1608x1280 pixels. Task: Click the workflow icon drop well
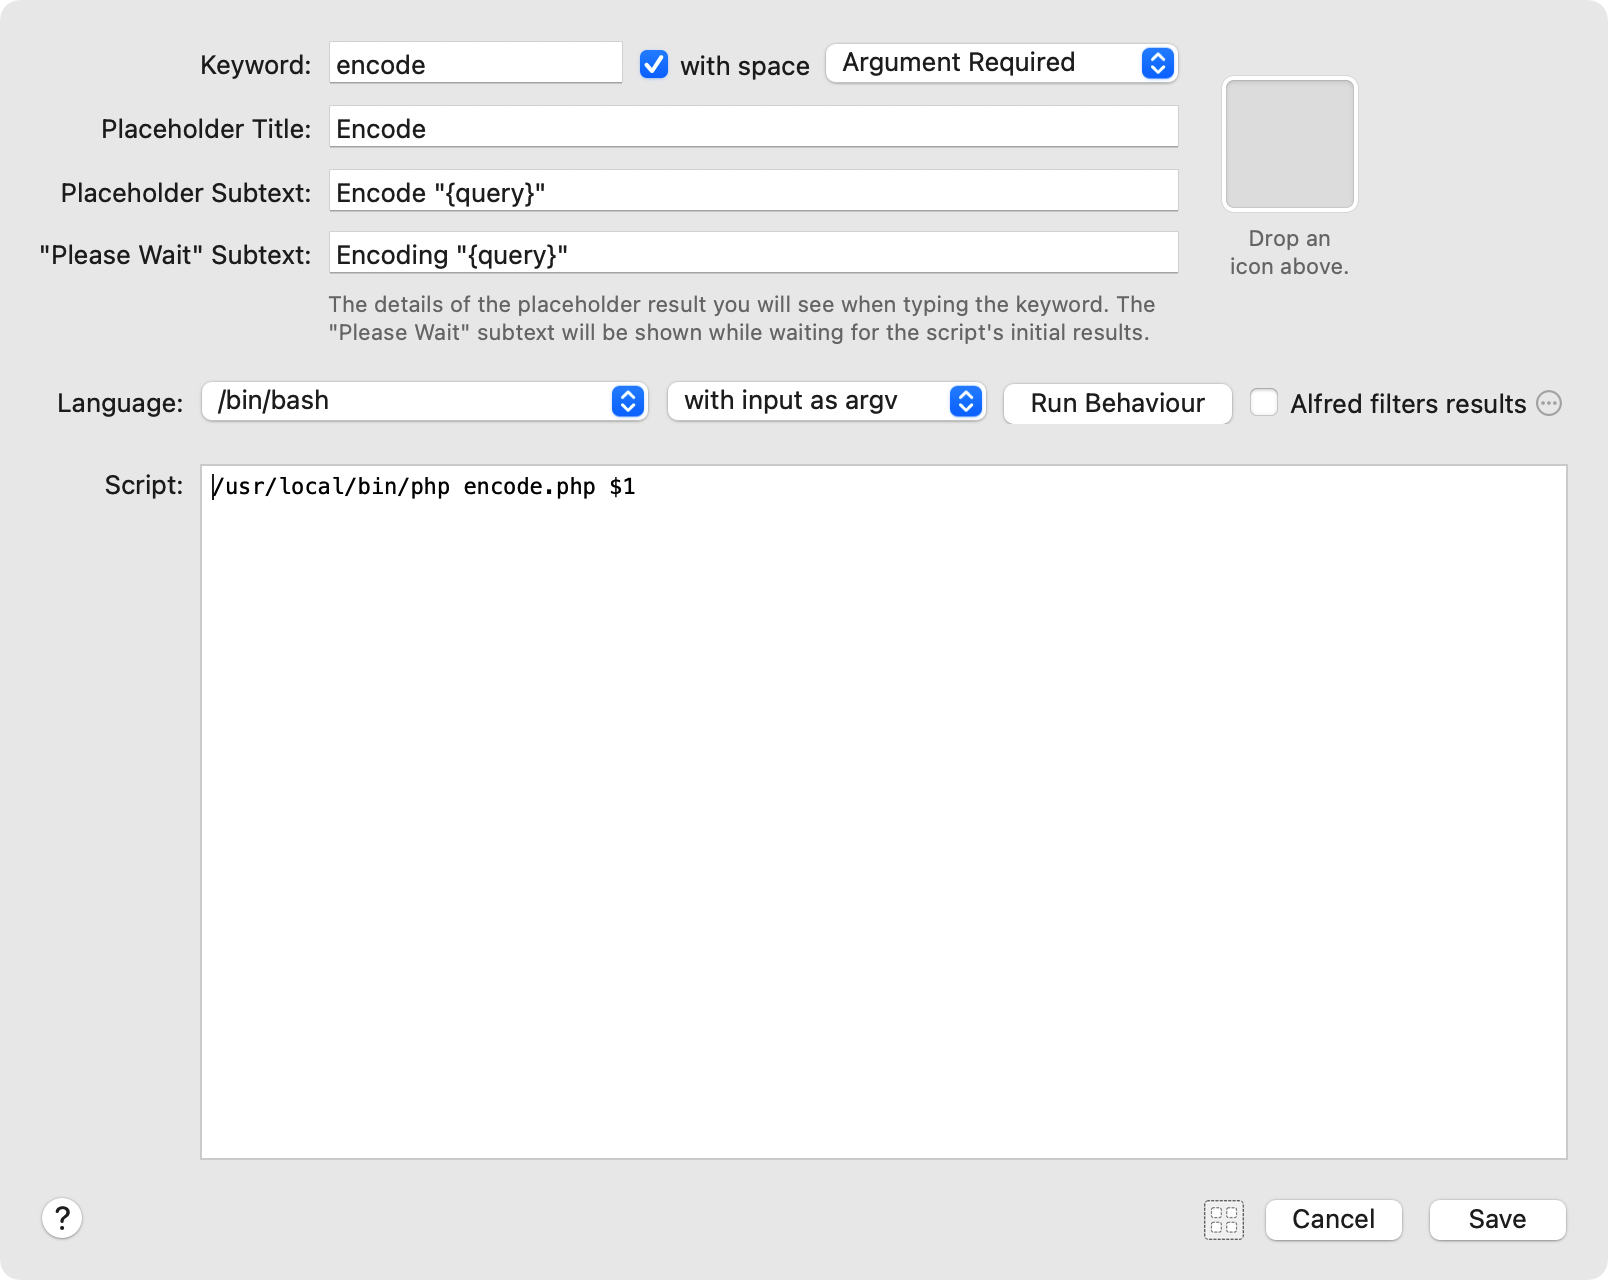tap(1290, 144)
